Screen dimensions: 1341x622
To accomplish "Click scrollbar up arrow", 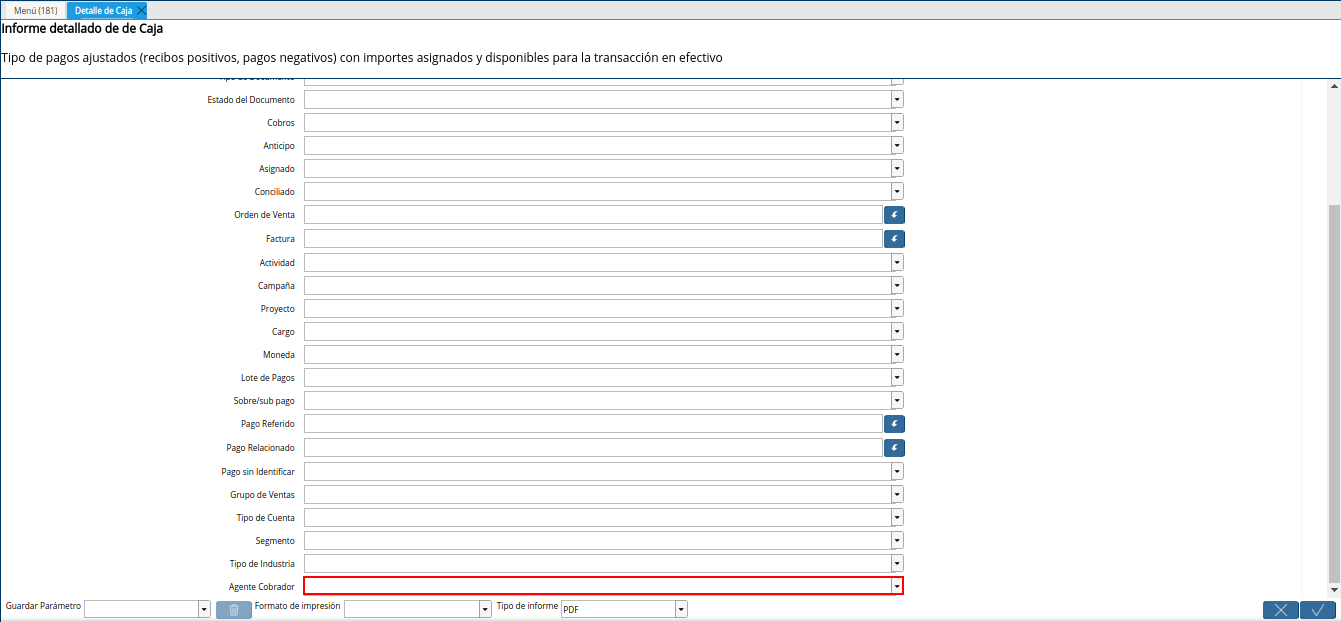I will pos(1333,86).
